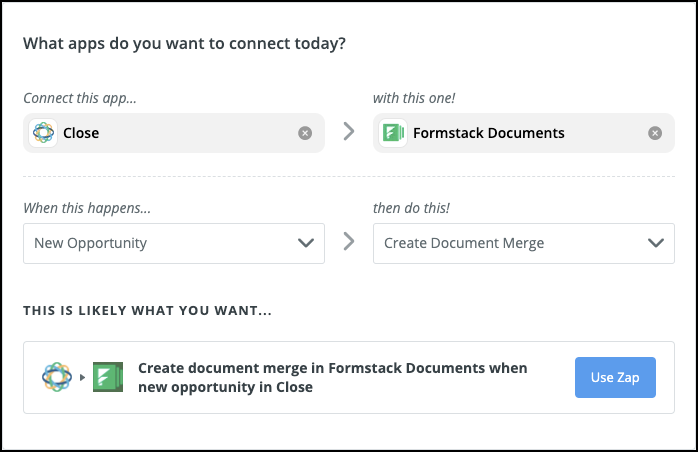Click the arrow between the two app fields
698x452 pixels.
click(349, 132)
